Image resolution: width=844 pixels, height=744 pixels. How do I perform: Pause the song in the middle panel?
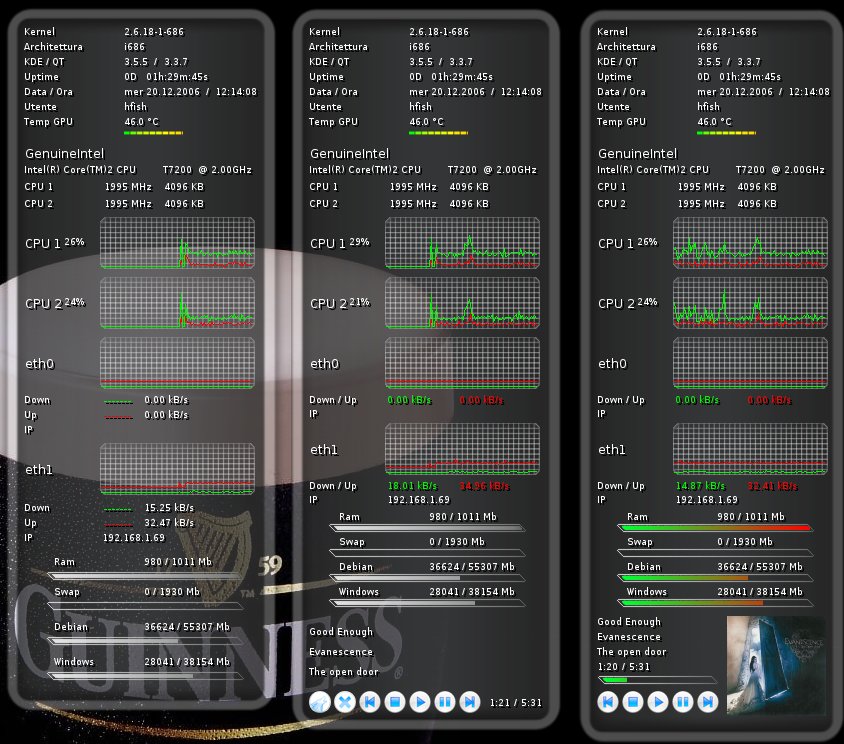tap(445, 702)
